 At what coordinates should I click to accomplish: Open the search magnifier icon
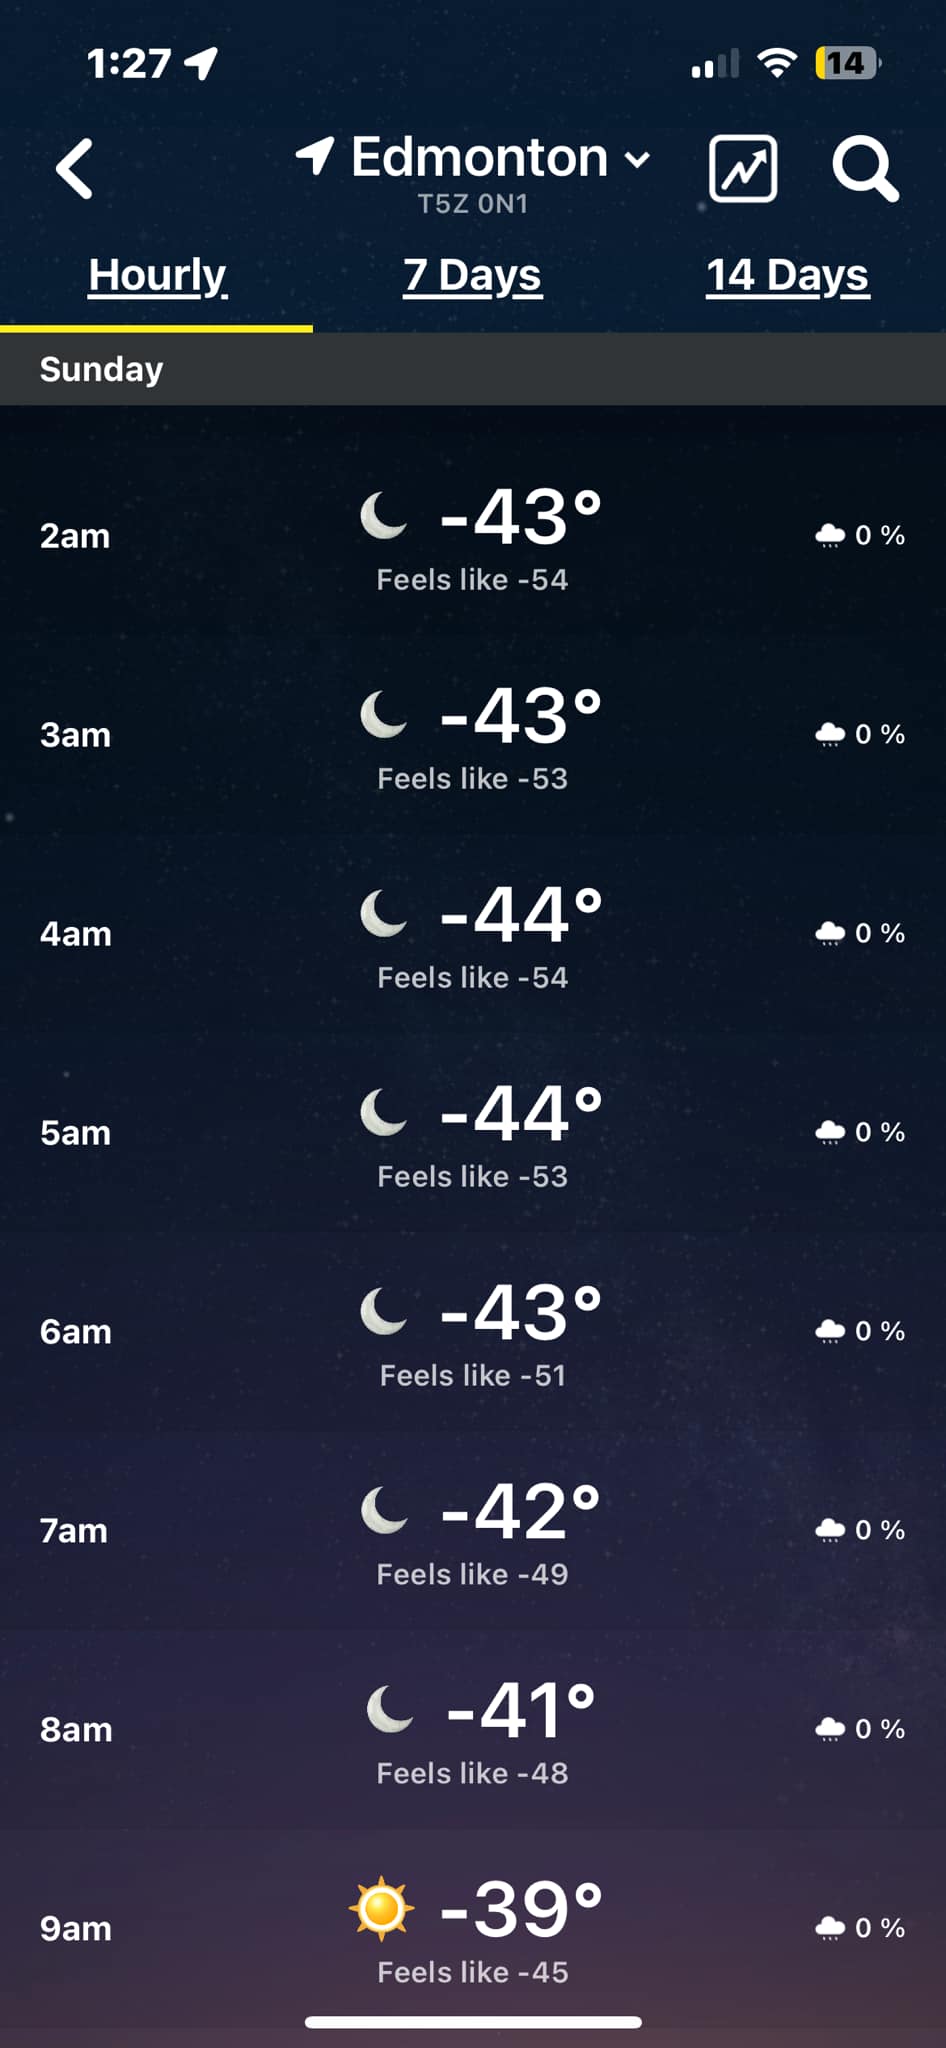click(x=866, y=169)
